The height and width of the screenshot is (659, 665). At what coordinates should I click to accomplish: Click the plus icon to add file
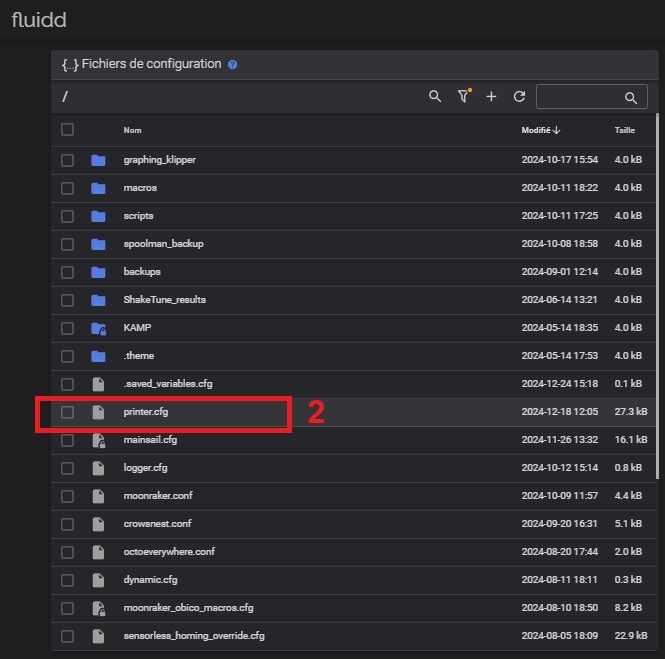[x=491, y=96]
